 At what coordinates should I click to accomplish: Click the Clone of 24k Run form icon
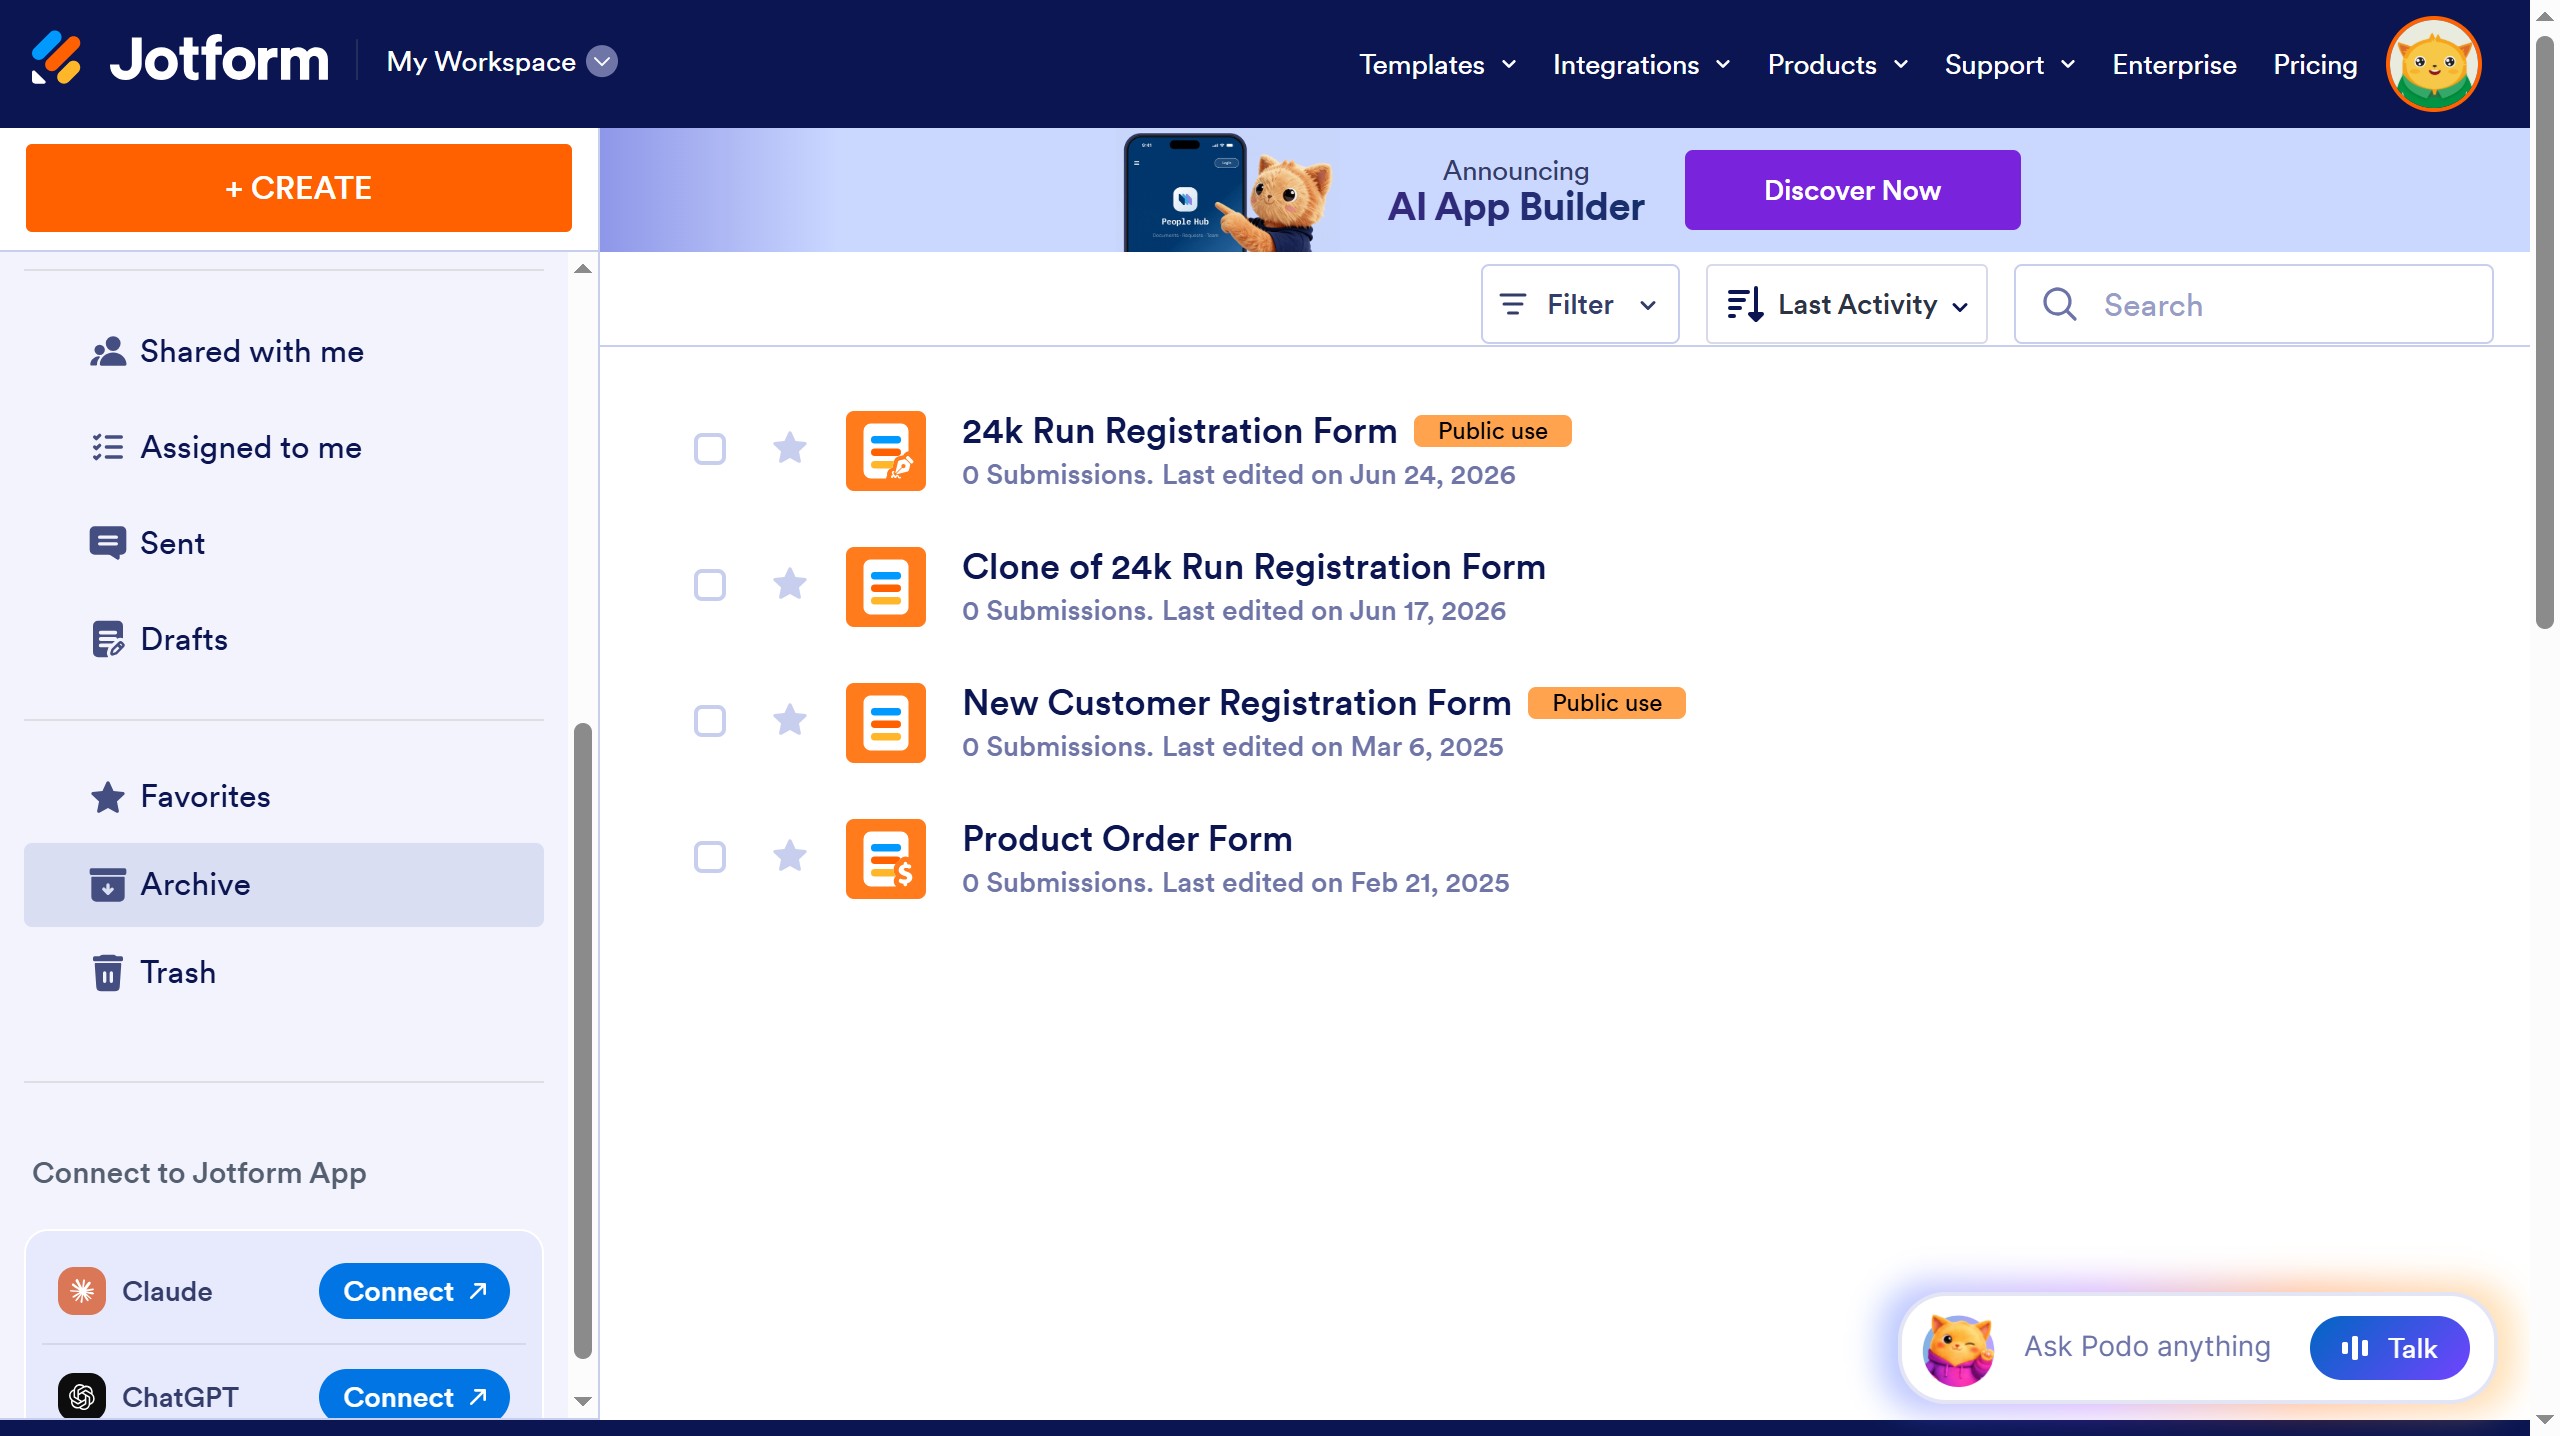click(x=886, y=587)
